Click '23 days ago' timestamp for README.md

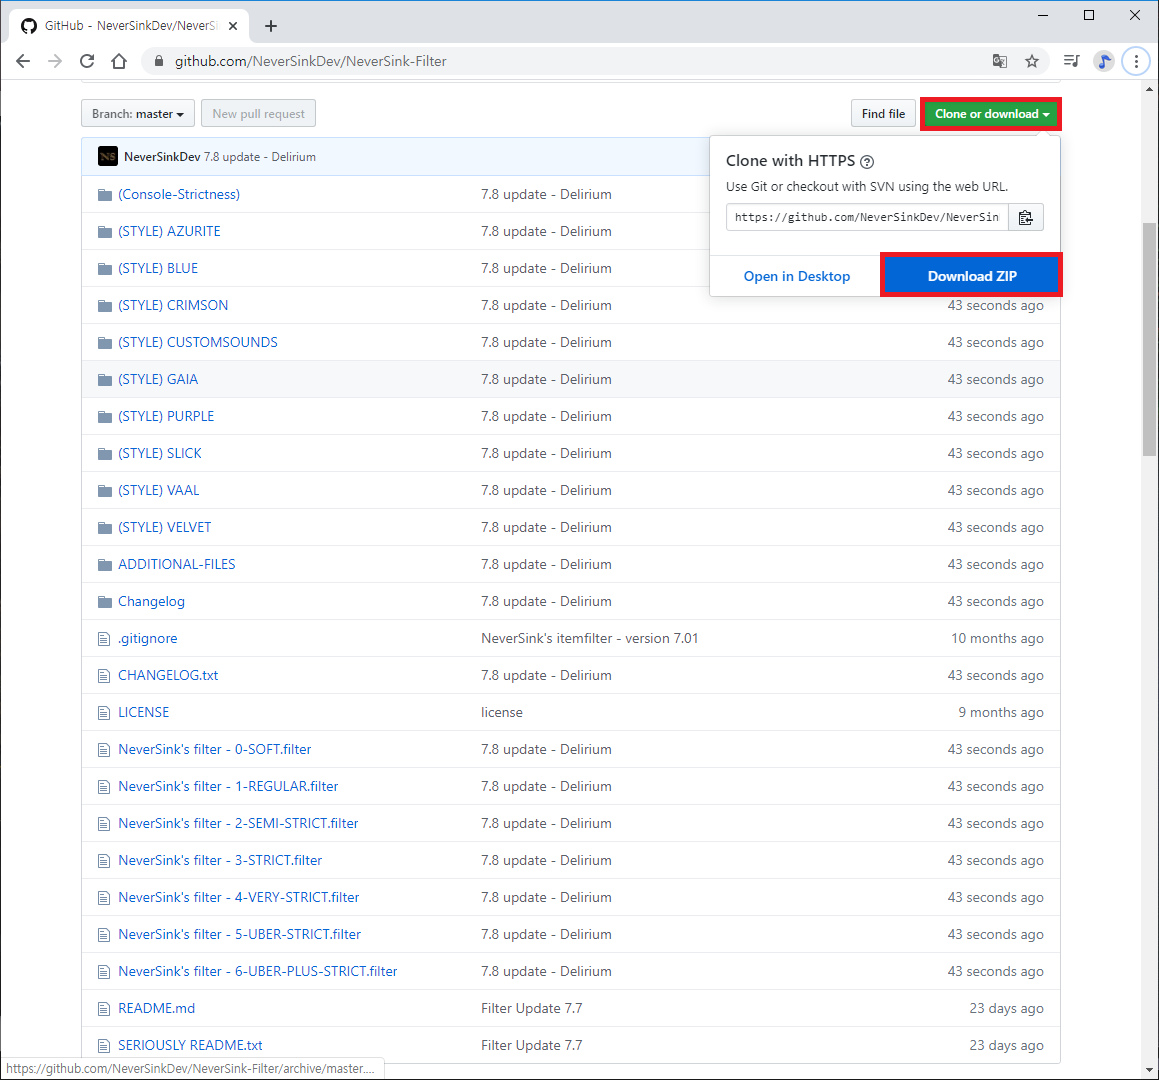coord(1006,1008)
